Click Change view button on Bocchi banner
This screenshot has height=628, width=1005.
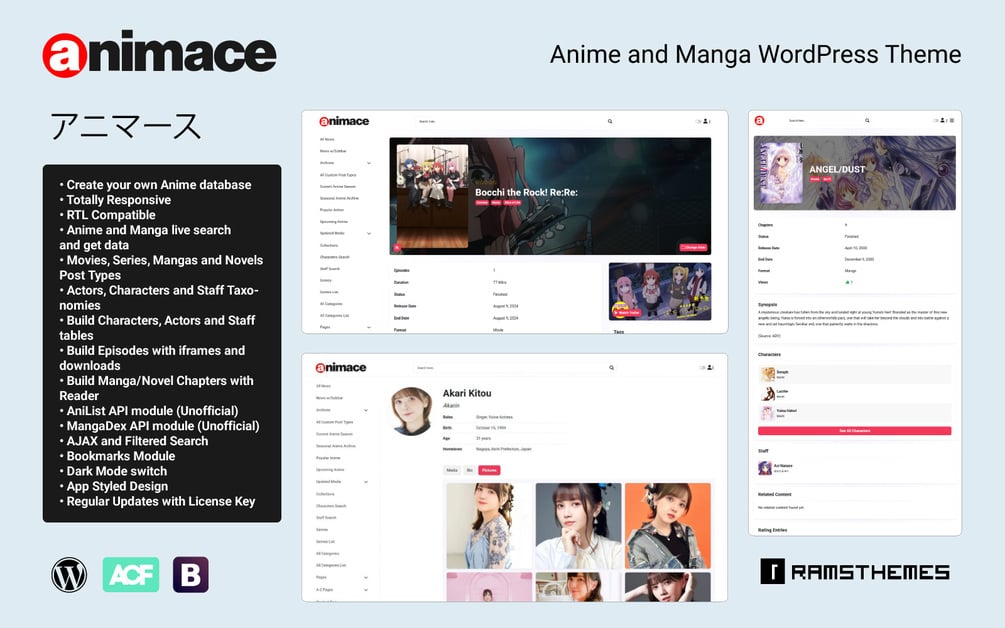point(693,247)
